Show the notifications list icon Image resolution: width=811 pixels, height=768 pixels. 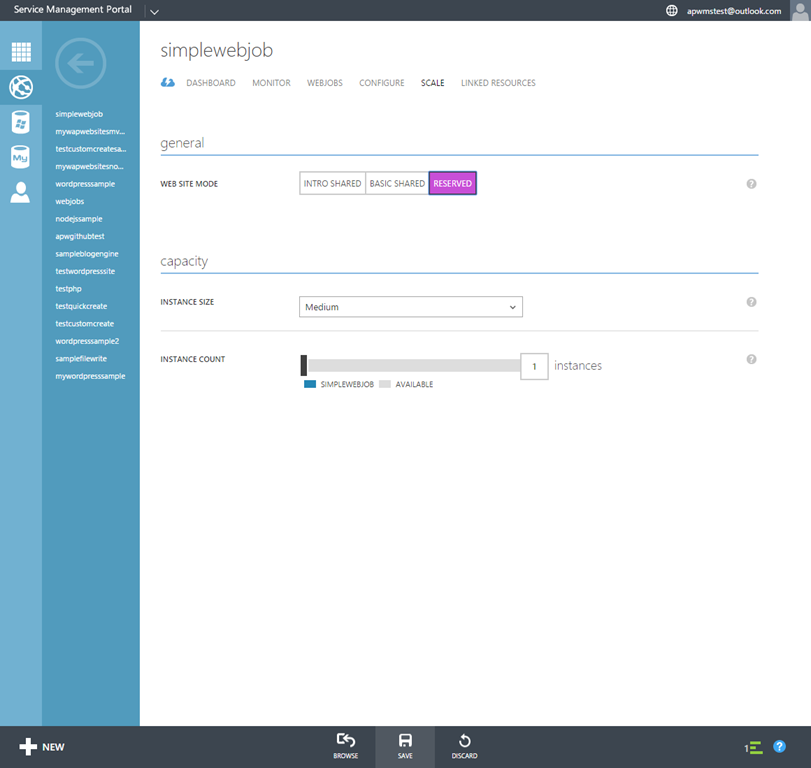tap(754, 747)
